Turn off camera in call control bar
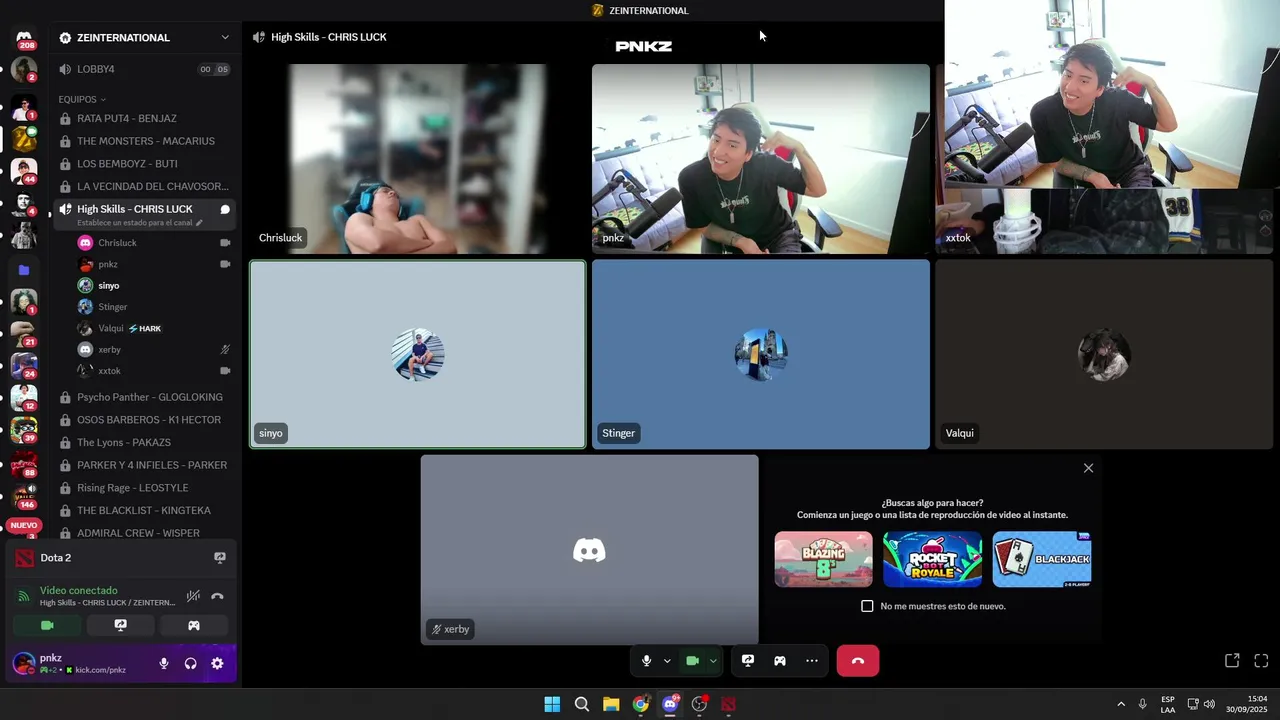This screenshot has width=1280, height=720. (692, 661)
